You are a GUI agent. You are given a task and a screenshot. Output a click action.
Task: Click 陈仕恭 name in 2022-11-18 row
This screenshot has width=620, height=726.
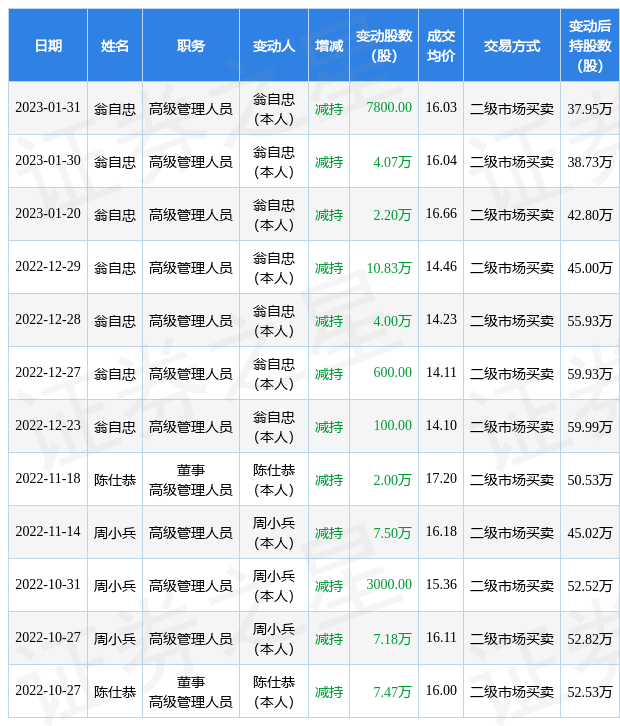(x=115, y=480)
